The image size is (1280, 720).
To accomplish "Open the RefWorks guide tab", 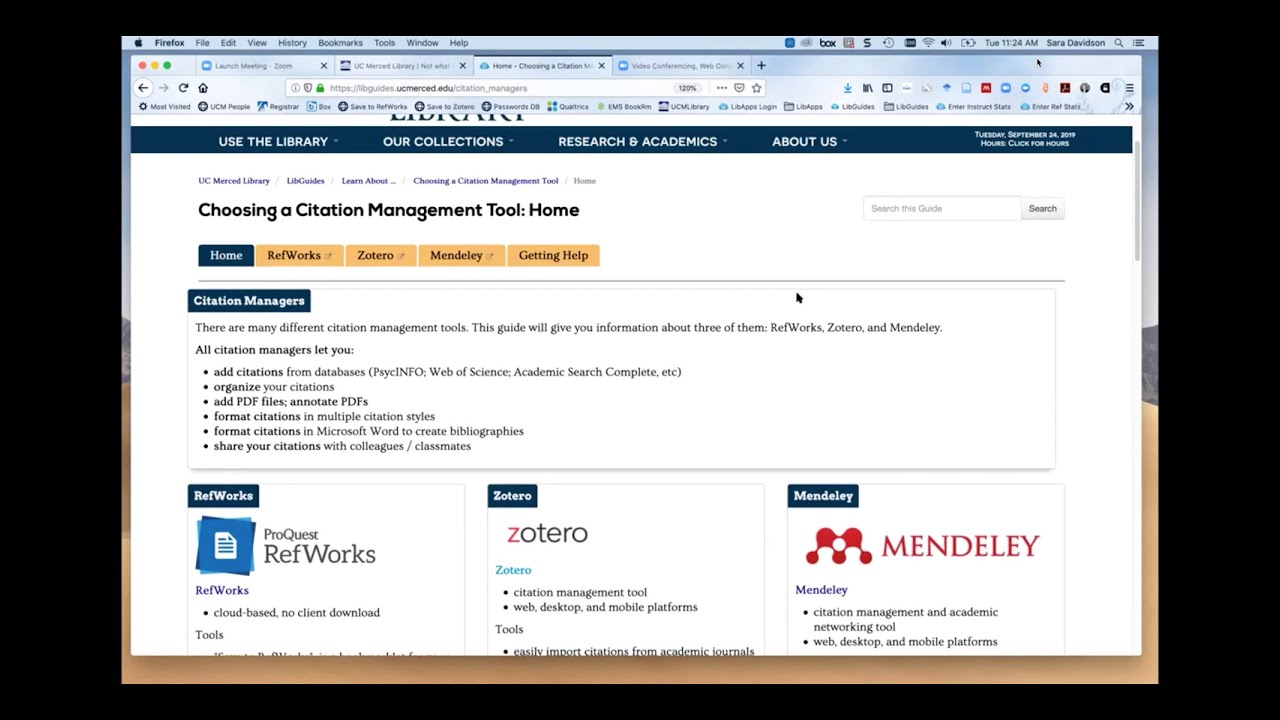I will point(299,255).
